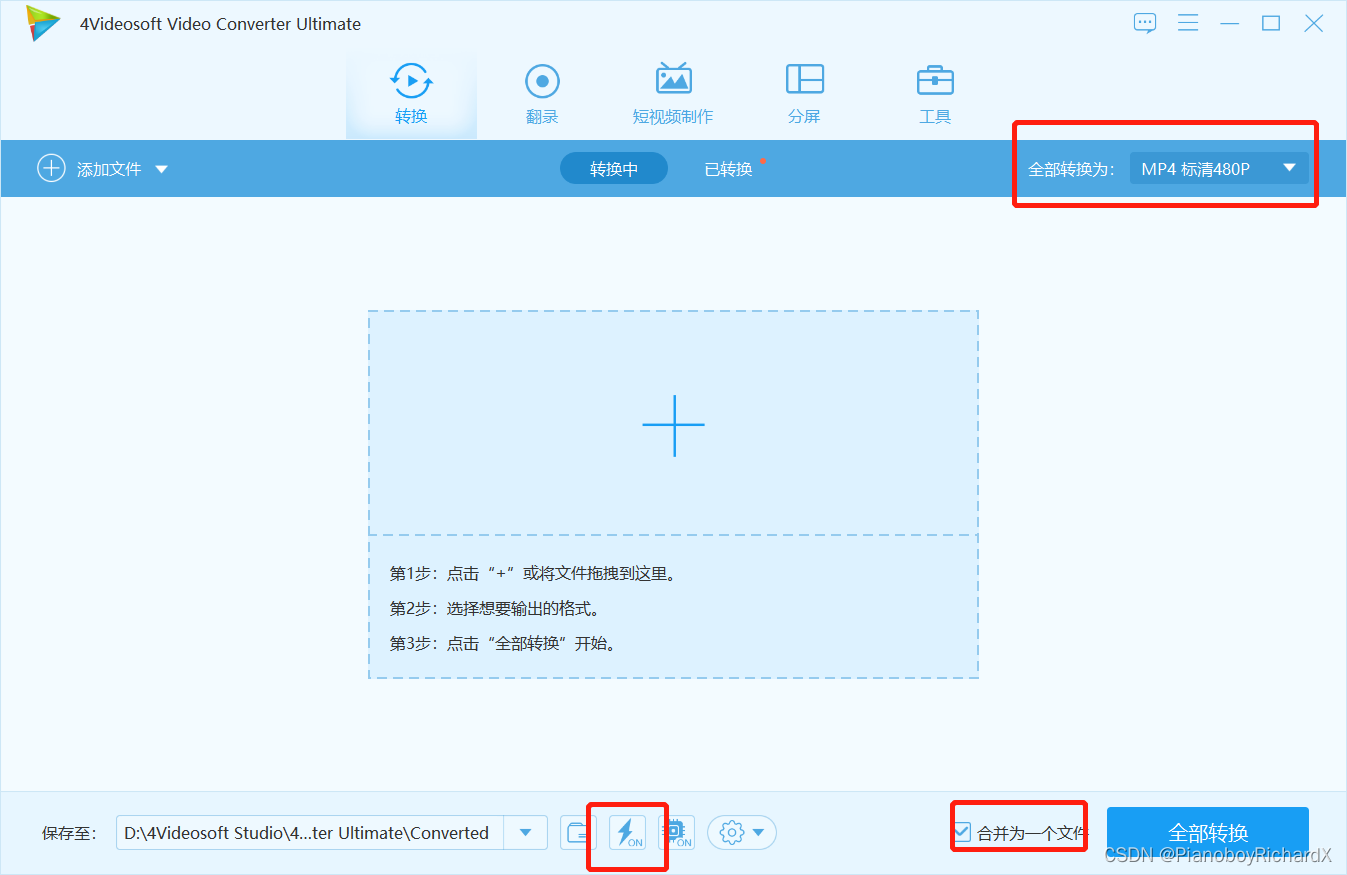Open the 短视频制作 tab
Image resolution: width=1347 pixels, height=875 pixels.
[x=673, y=94]
